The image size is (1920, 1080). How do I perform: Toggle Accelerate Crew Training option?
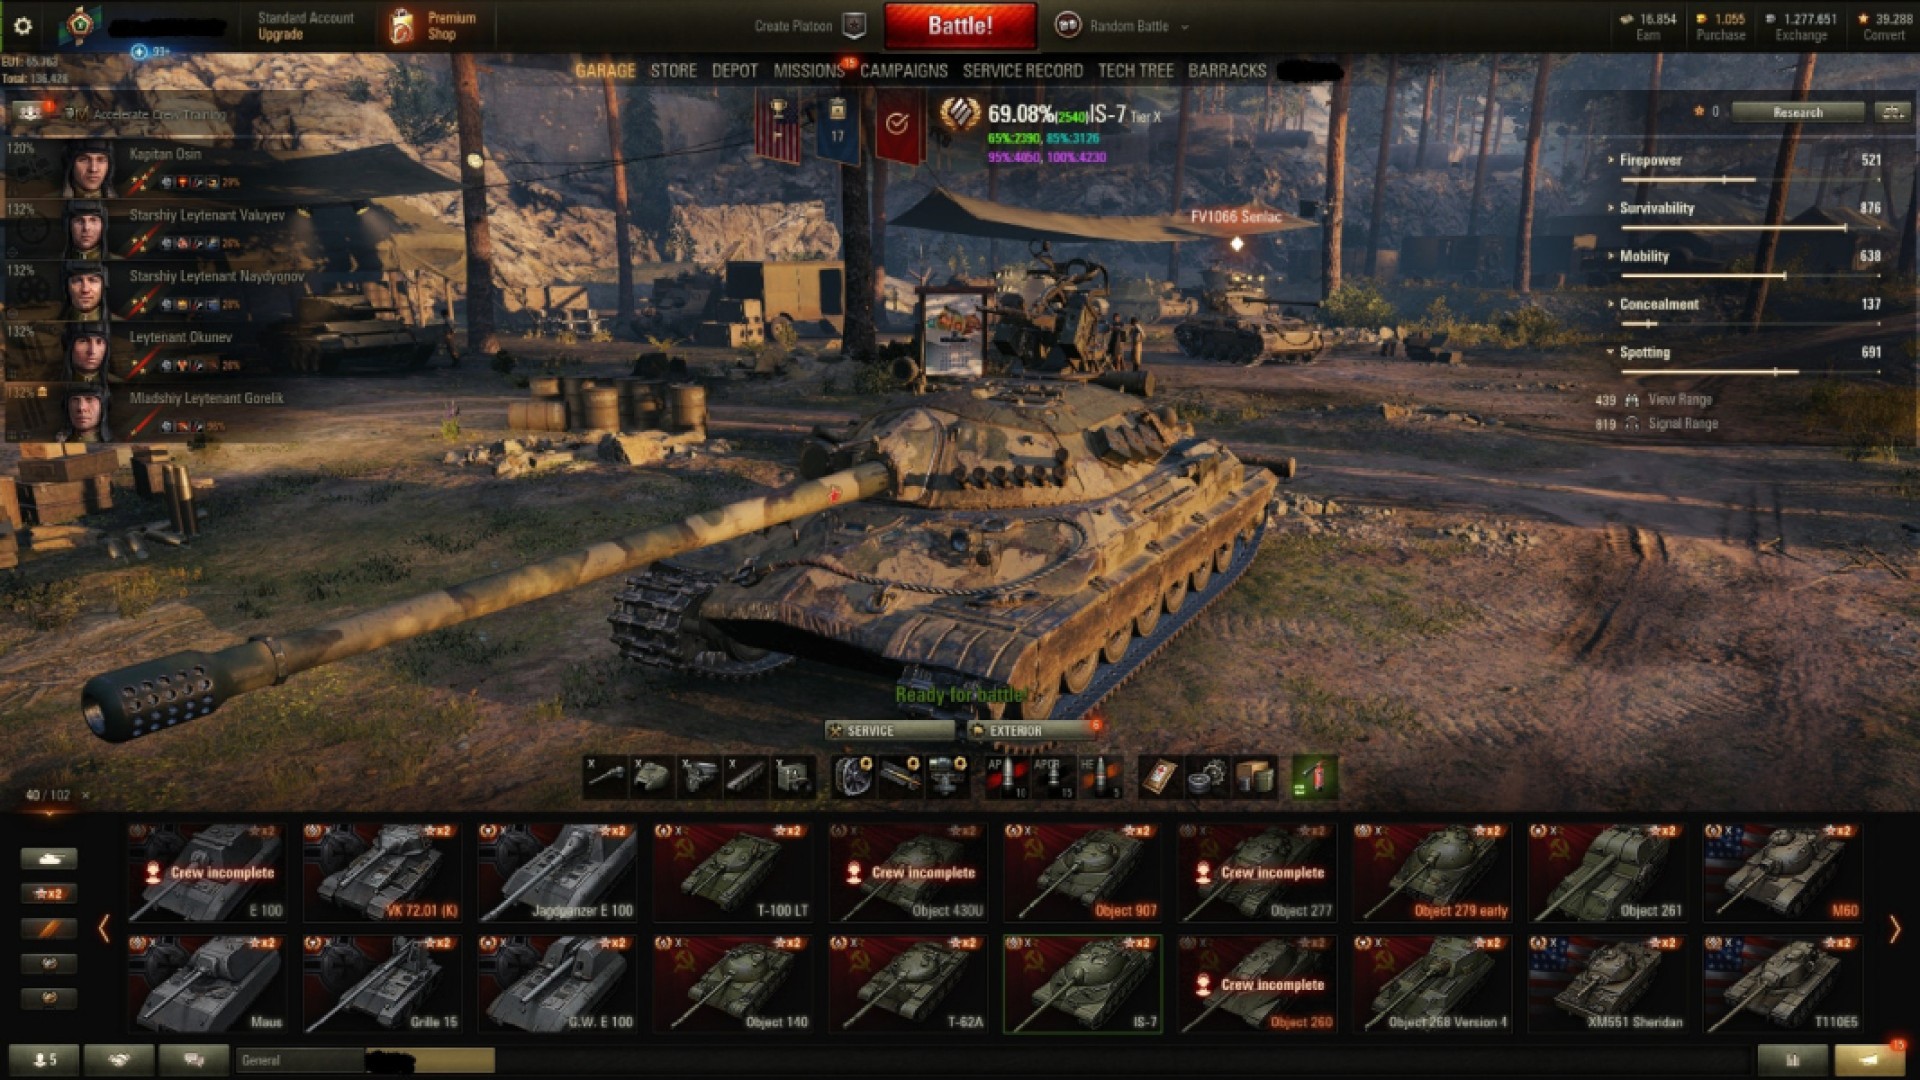pos(147,114)
